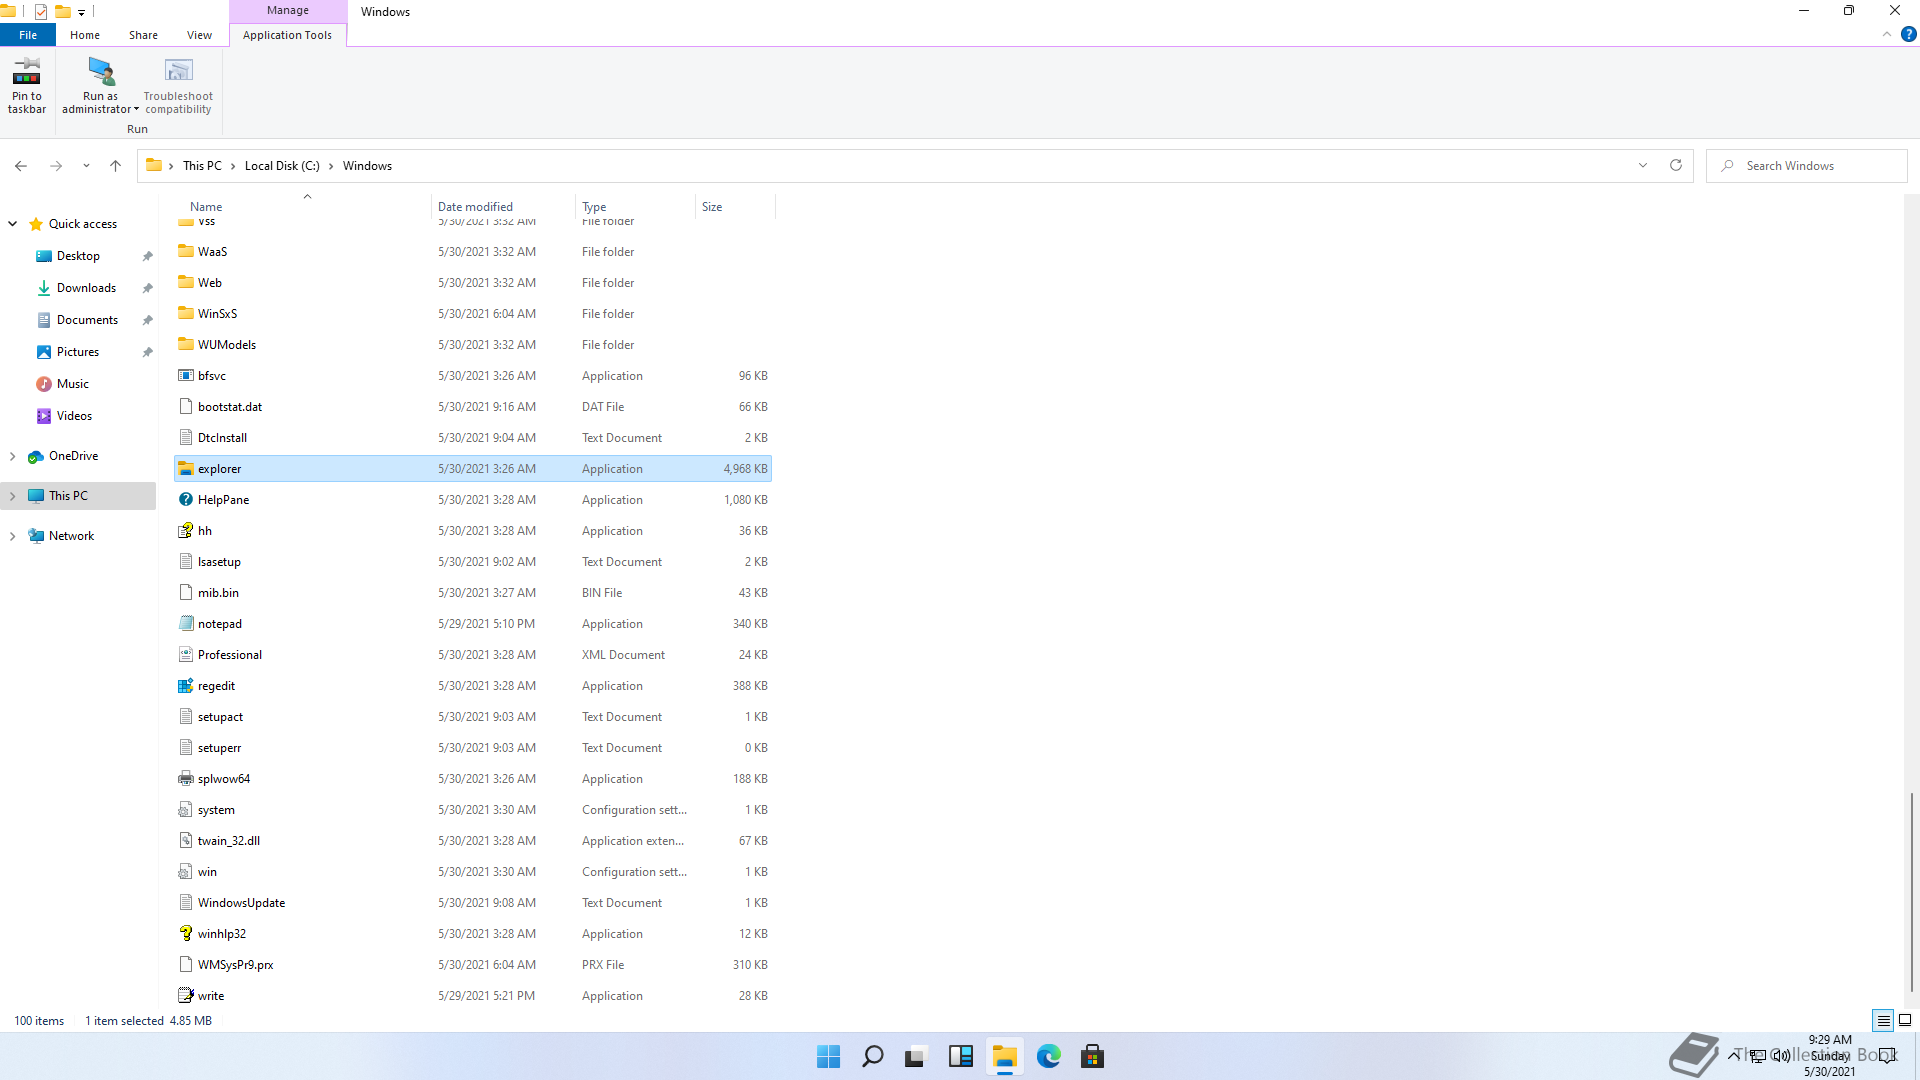
Task: Open address bar history dropdown
Action: [x=1642, y=166]
